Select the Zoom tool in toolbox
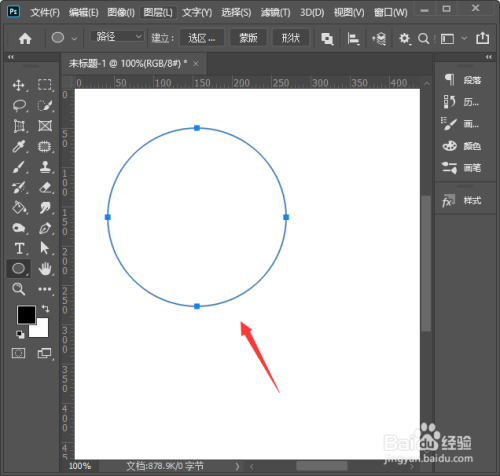Viewport: 500px width, 476px height. [x=19, y=289]
